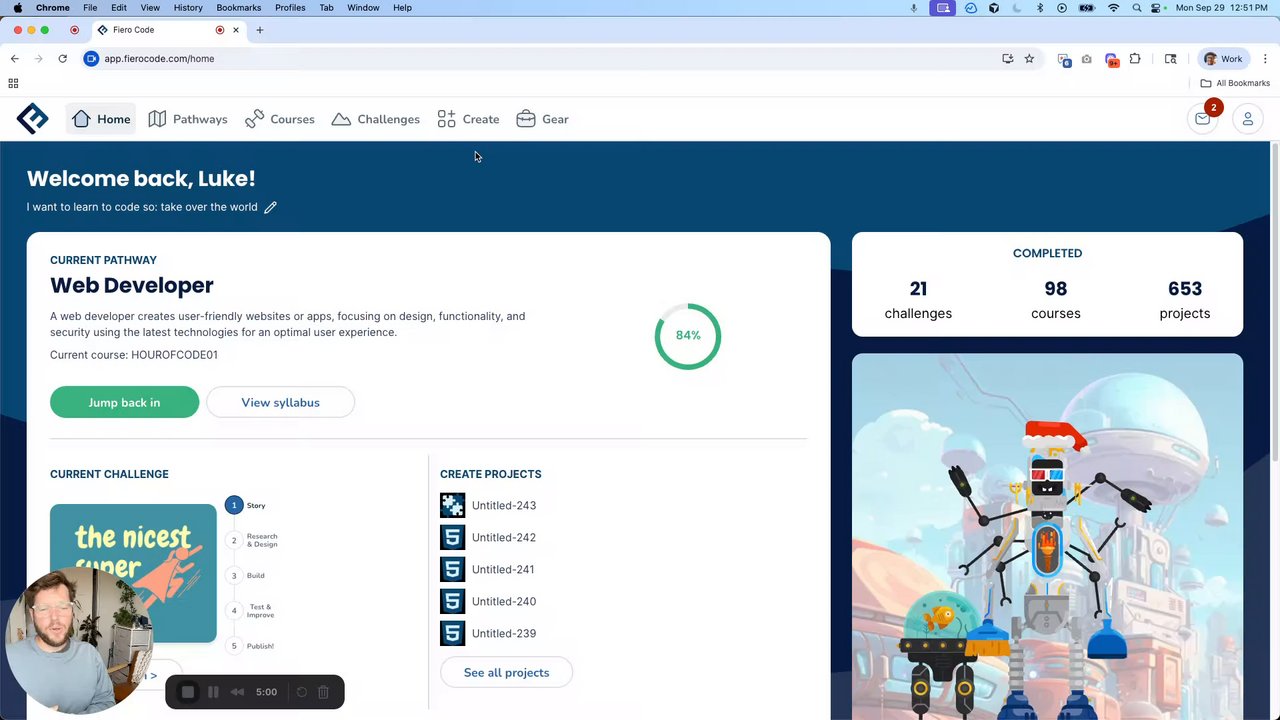The image size is (1280, 720).
Task: Open Profiles menu in menu bar
Action: click(290, 8)
